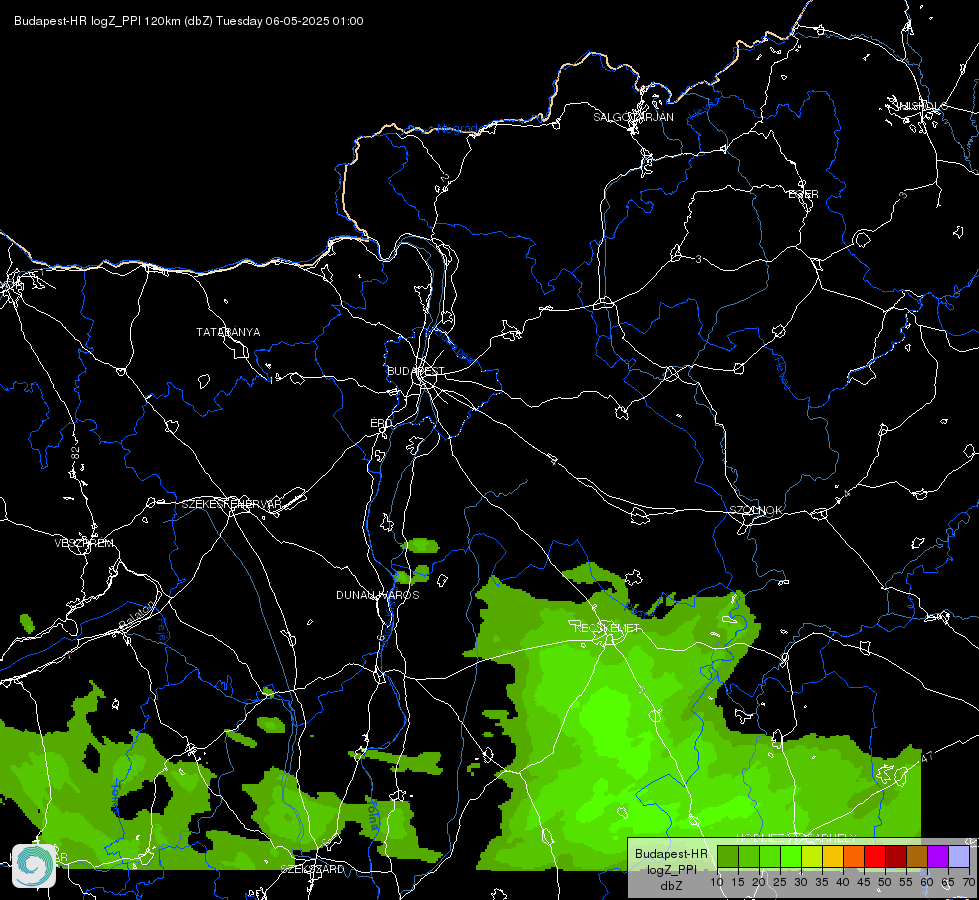
Task: Pick the brown 55-60 dBZ legend swatch
Action: point(917,857)
